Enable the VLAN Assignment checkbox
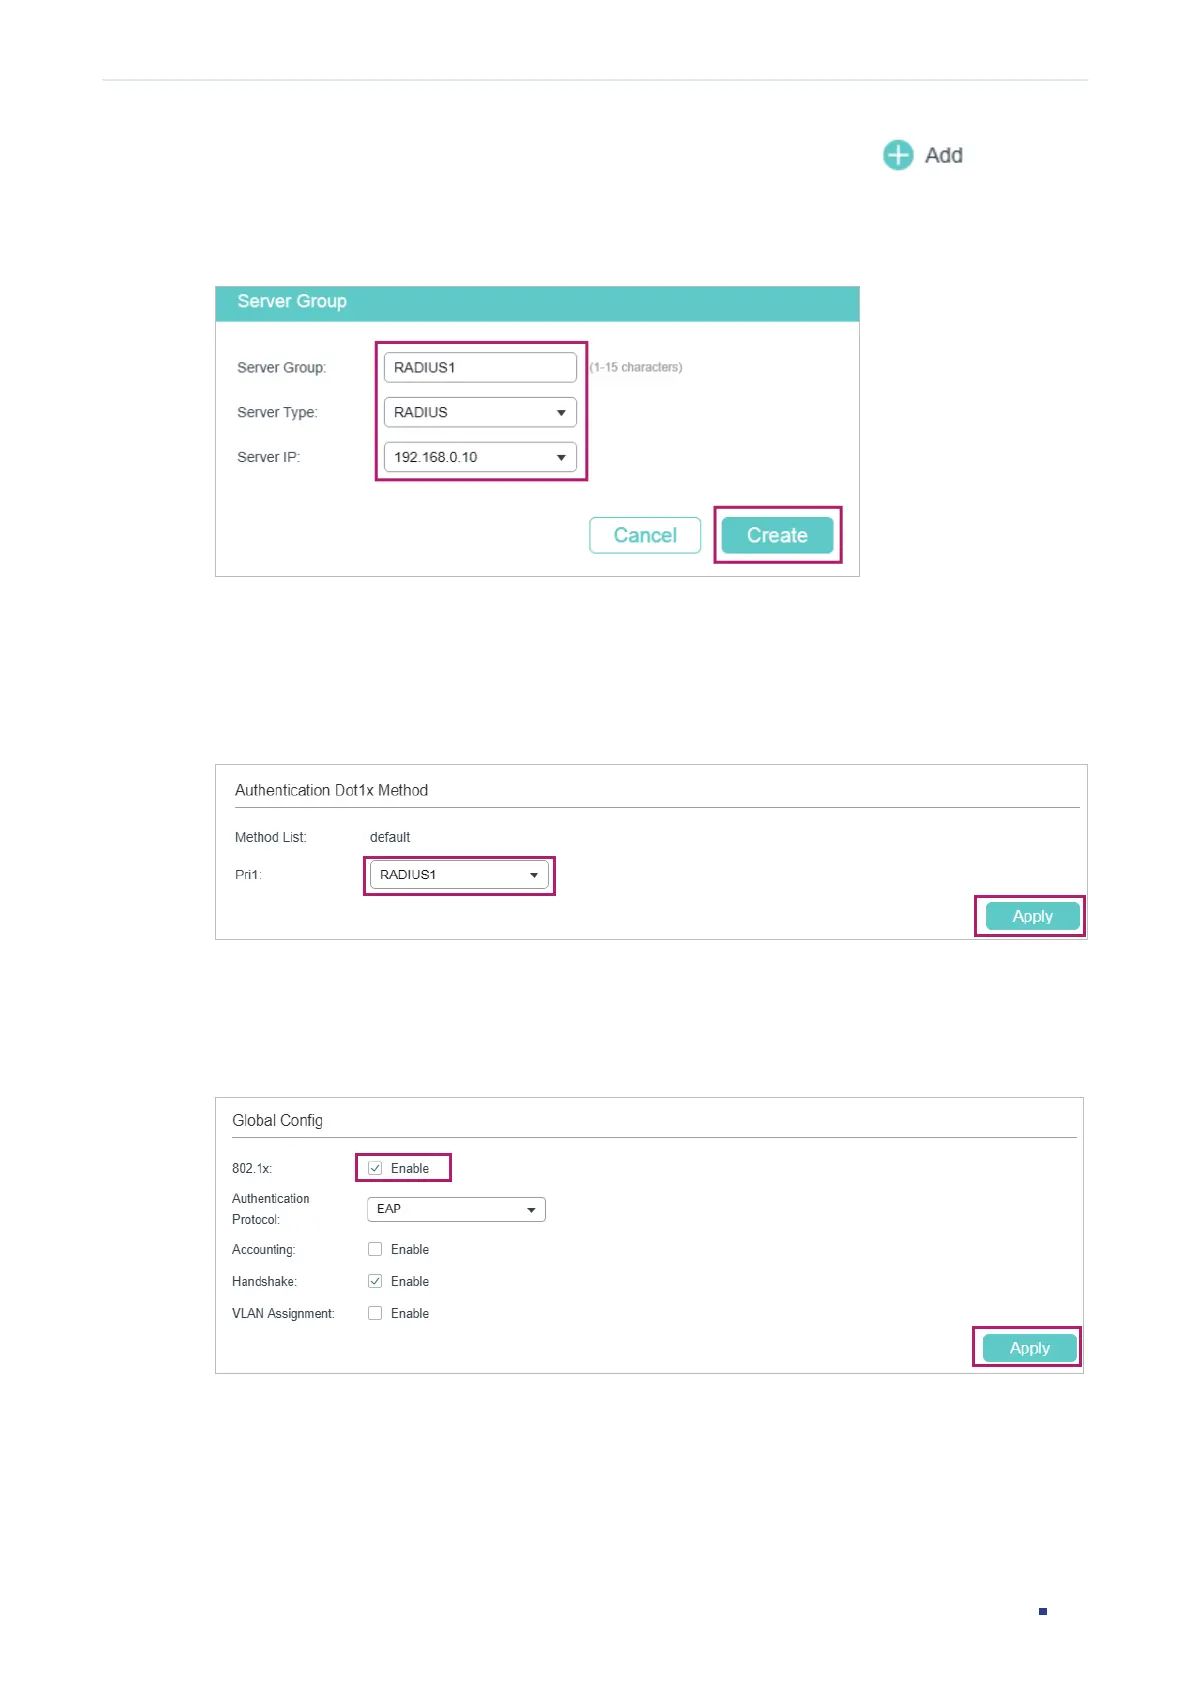The image size is (1191, 1684). (375, 1313)
